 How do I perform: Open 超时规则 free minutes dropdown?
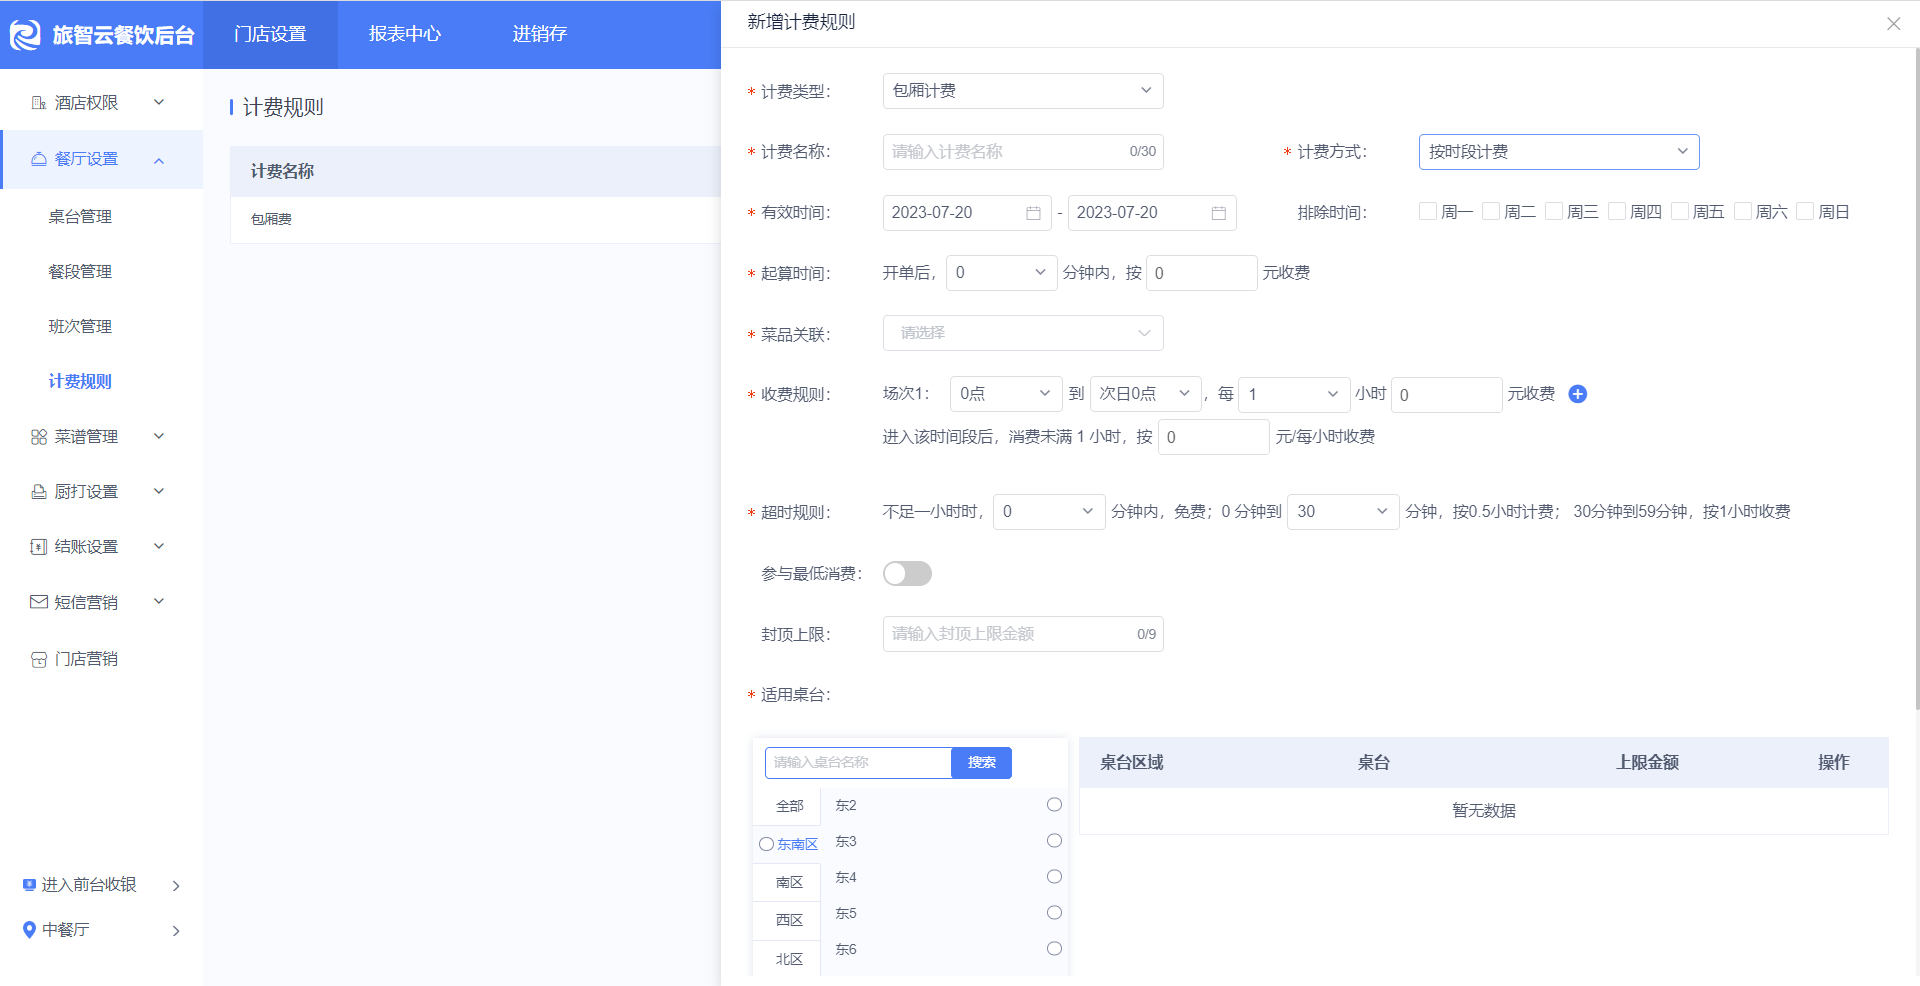click(x=1049, y=512)
